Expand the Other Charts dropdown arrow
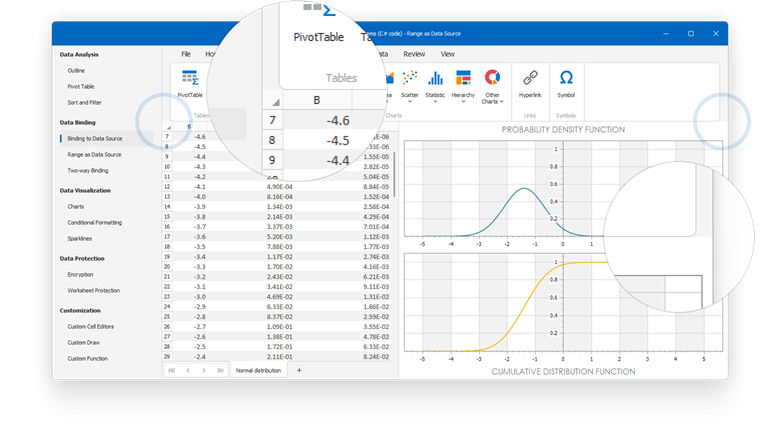The width and height of the screenshot is (780, 430). (x=501, y=102)
